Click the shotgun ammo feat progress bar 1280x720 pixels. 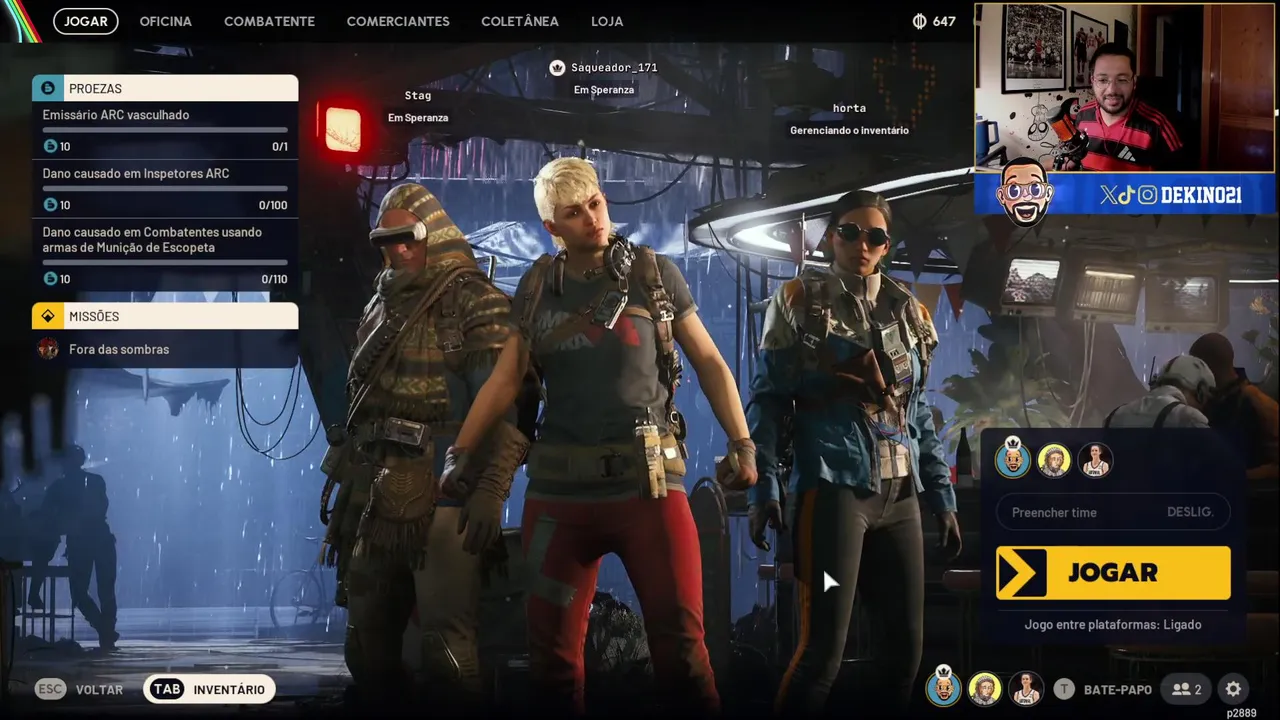(165, 262)
